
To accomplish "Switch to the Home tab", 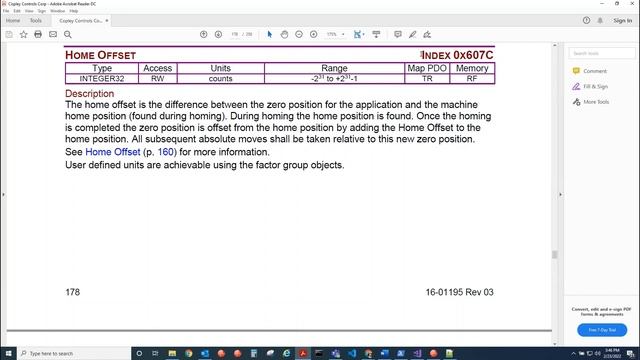I will pos(13,20).
